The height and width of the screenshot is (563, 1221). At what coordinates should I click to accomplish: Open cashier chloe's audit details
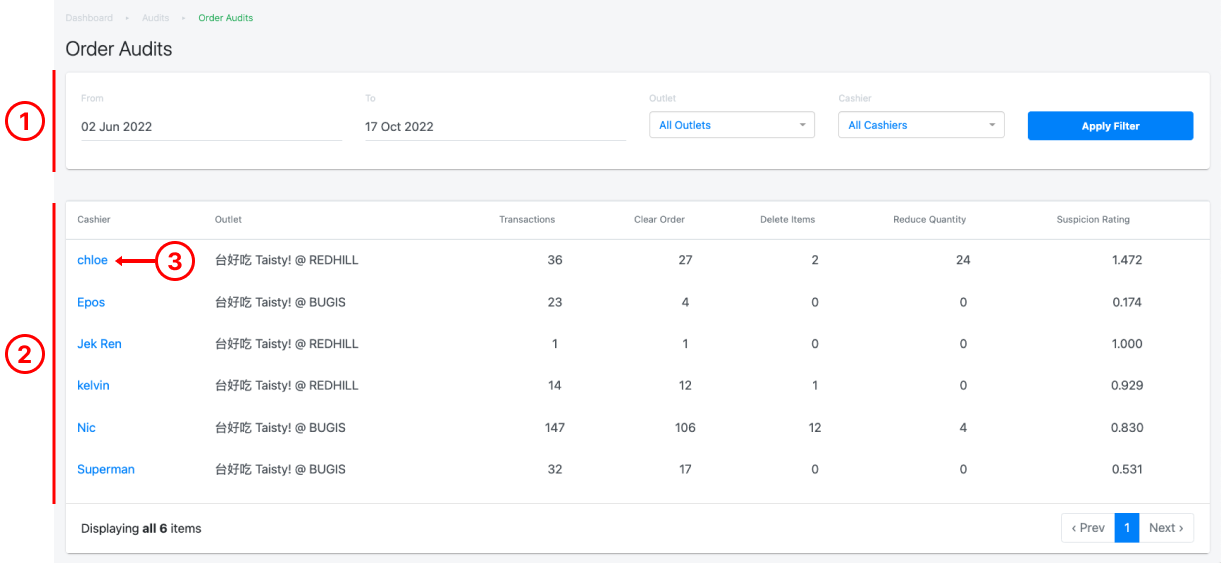pos(92,260)
